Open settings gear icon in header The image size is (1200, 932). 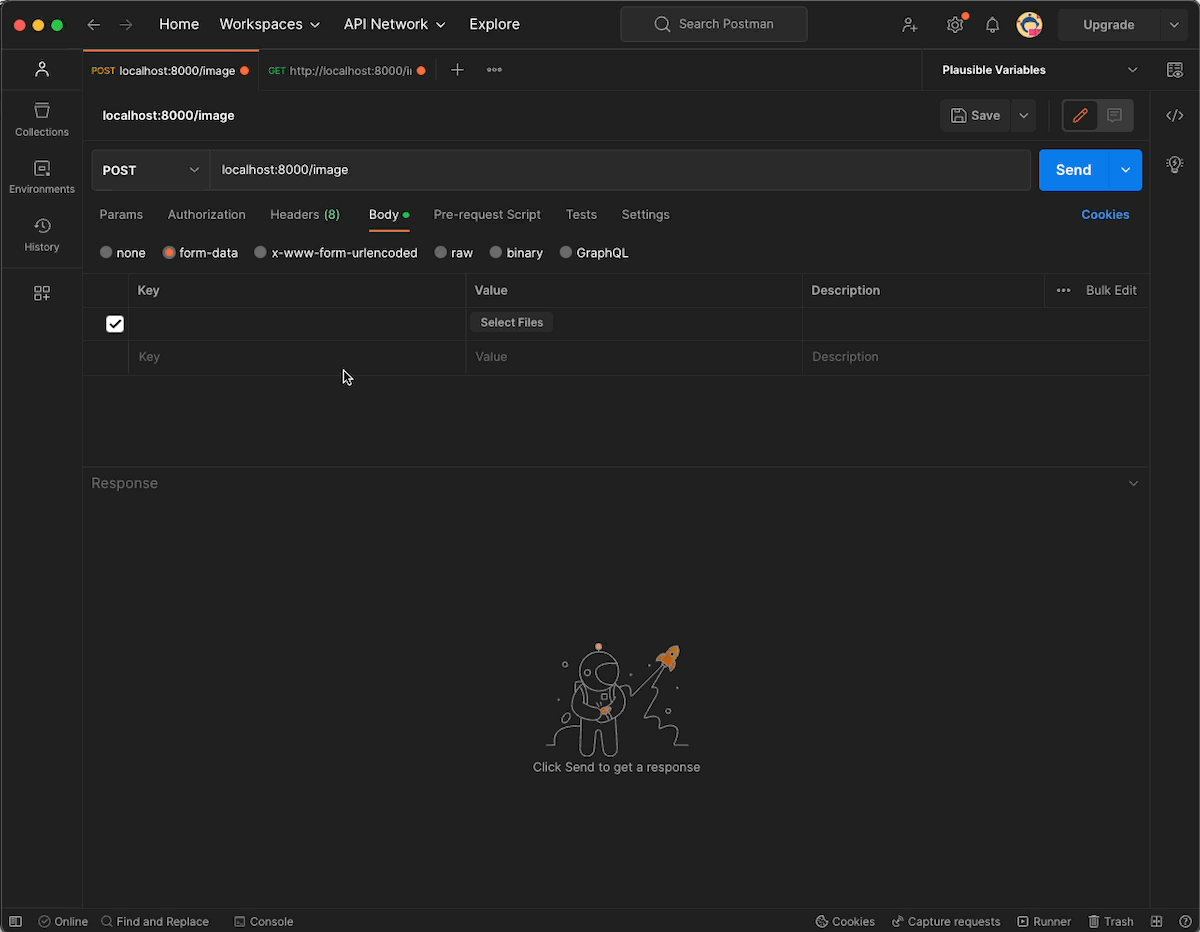pyautogui.click(x=955, y=25)
